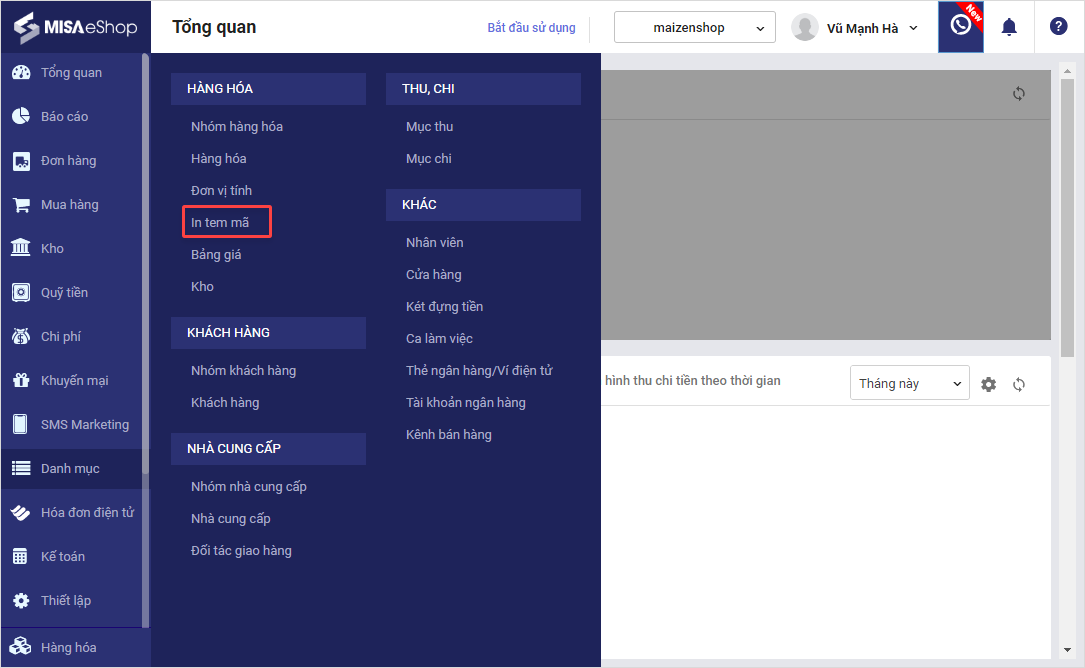Select In tem mã menu item
The height and width of the screenshot is (668, 1085).
(220, 222)
